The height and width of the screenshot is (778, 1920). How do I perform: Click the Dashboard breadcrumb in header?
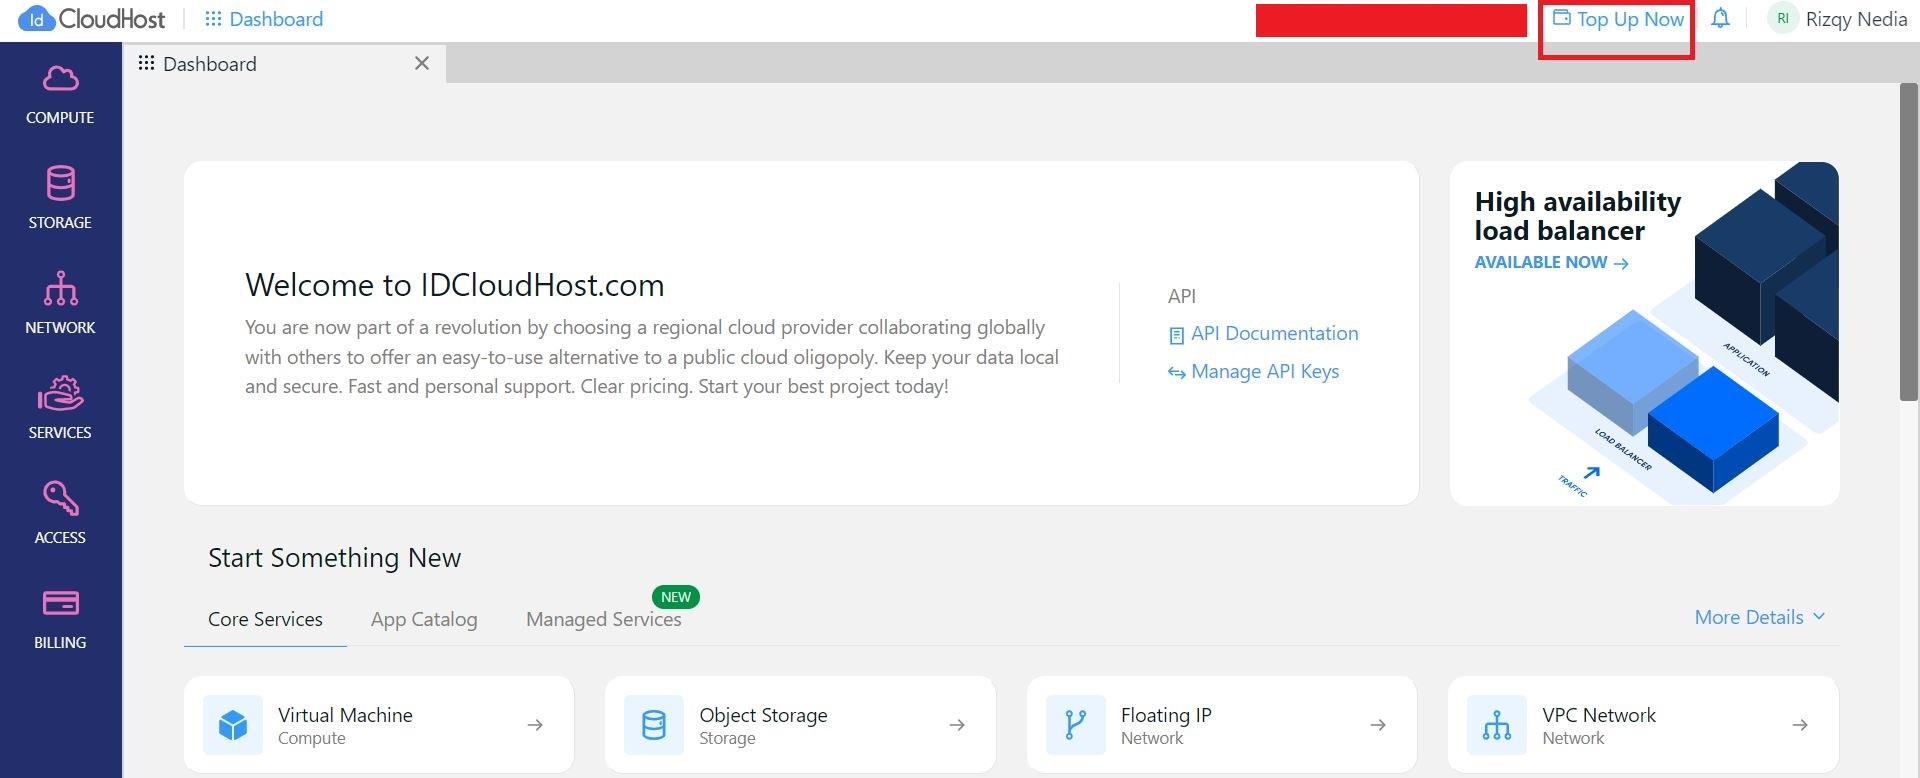(276, 19)
